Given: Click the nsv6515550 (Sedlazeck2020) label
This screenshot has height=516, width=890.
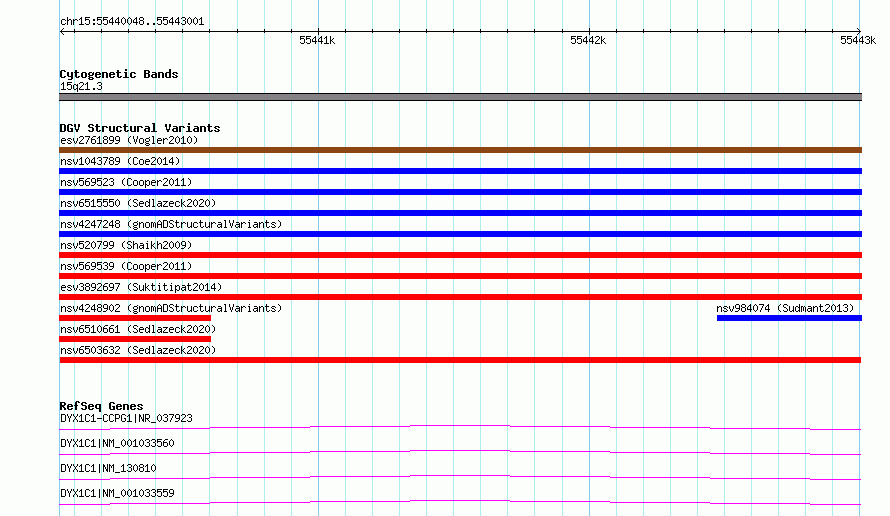Looking at the screenshot, I should pyautogui.click(x=138, y=203).
